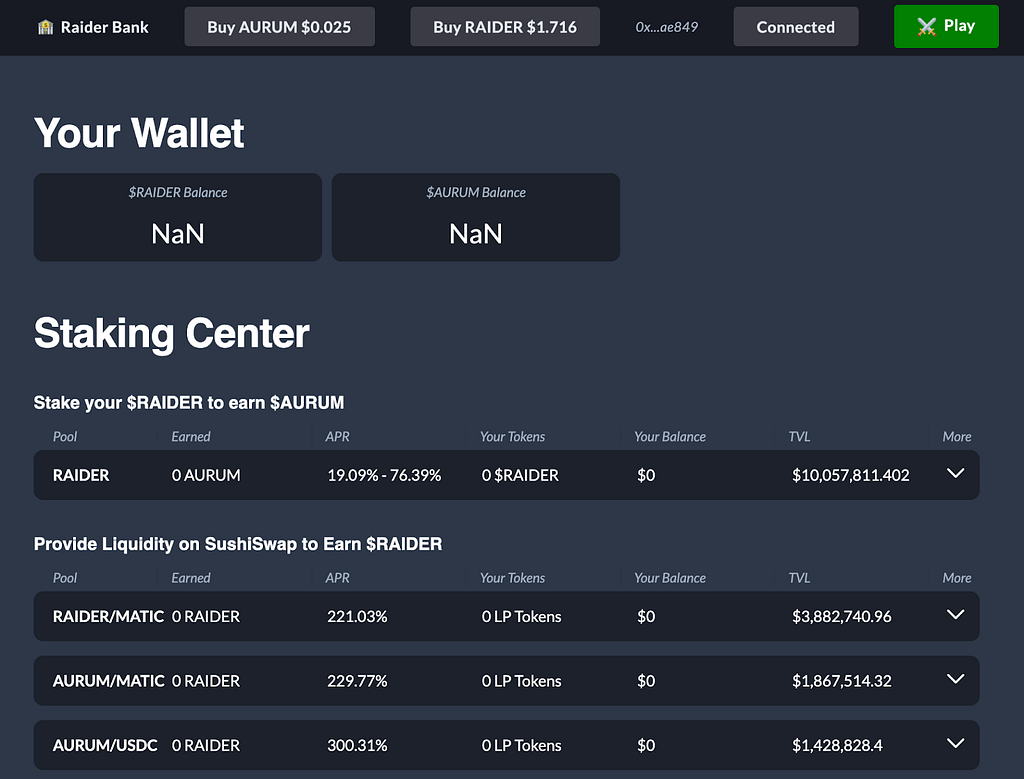Click the Buy RAIDER $1.716 button
Image resolution: width=1024 pixels, height=779 pixels.
505,27
